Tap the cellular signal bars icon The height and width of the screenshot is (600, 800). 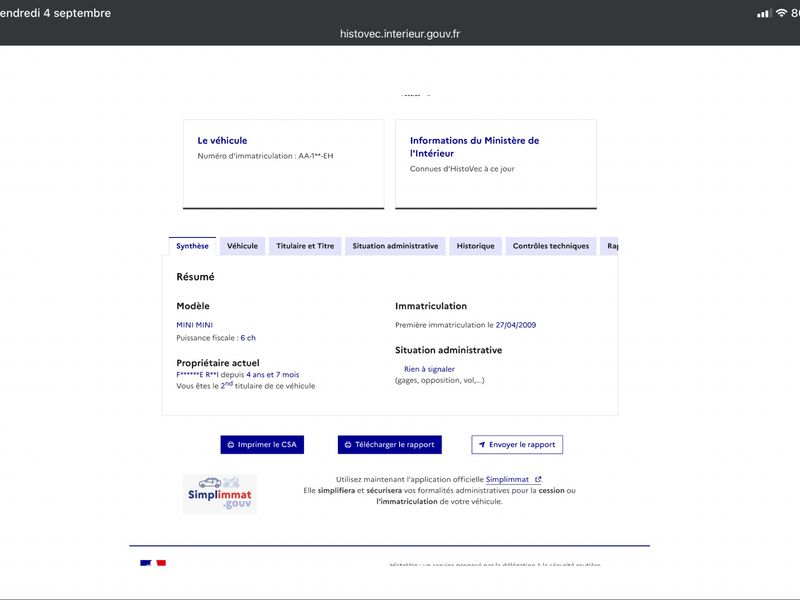(764, 14)
